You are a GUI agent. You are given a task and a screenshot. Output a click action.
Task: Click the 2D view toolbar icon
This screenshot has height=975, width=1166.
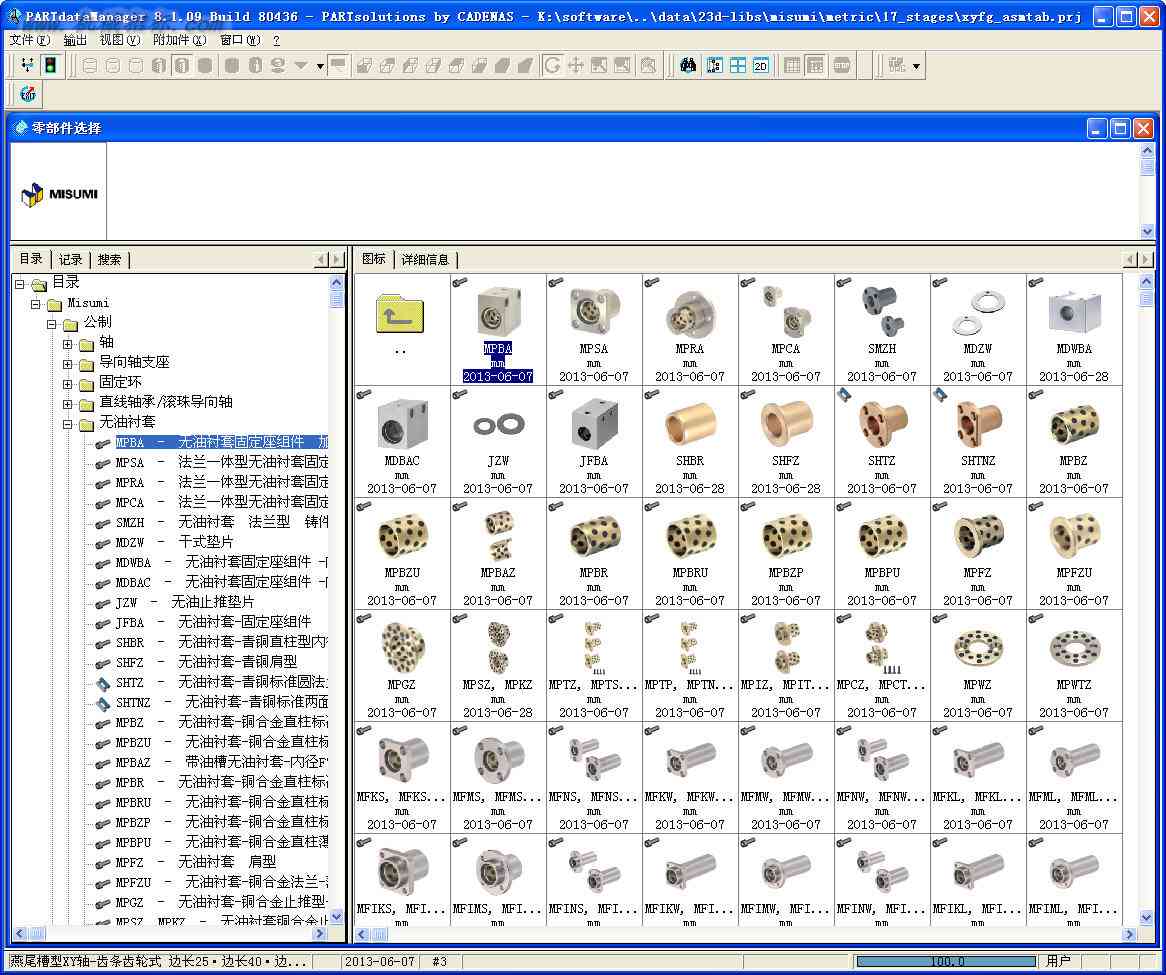761,65
